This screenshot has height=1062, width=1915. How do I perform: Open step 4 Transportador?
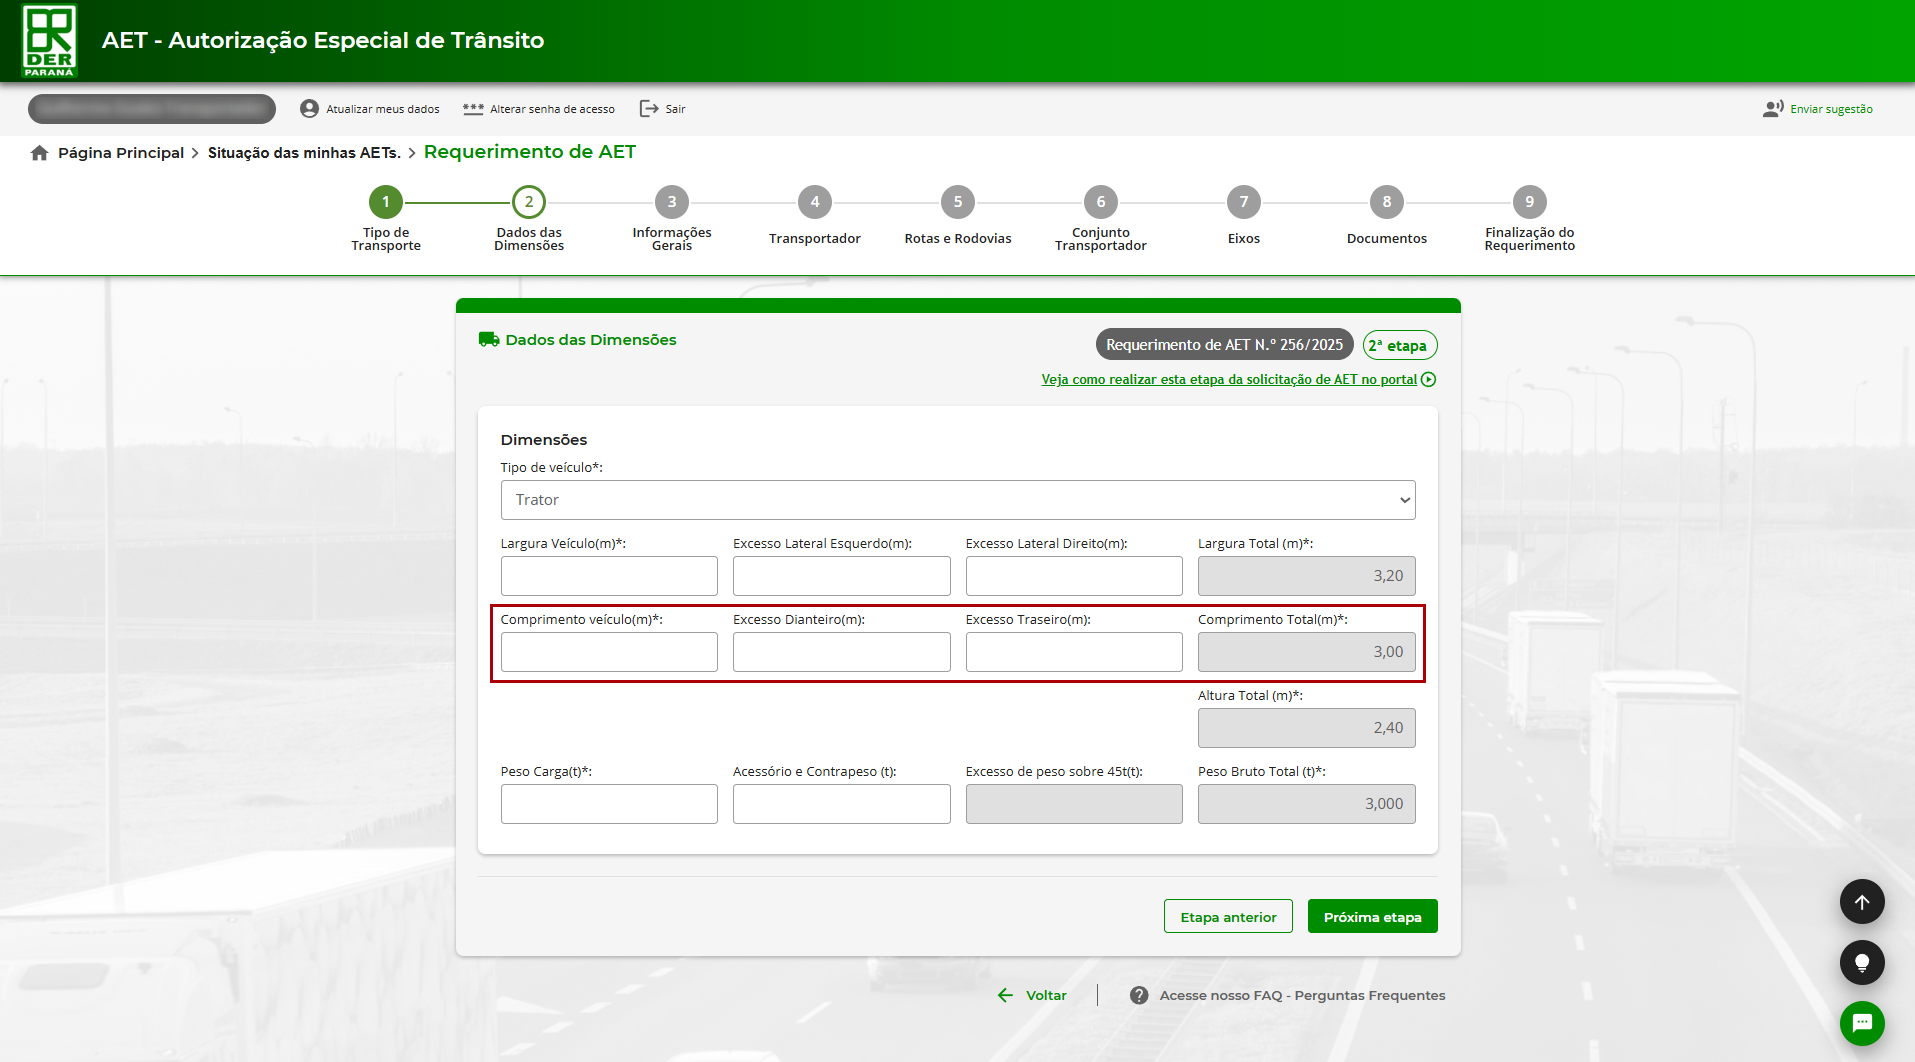[815, 216]
